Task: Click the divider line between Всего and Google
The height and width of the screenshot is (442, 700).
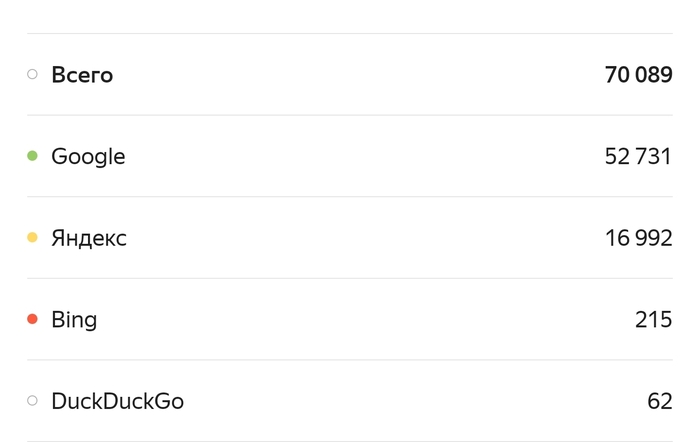Action: pyautogui.click(x=350, y=115)
